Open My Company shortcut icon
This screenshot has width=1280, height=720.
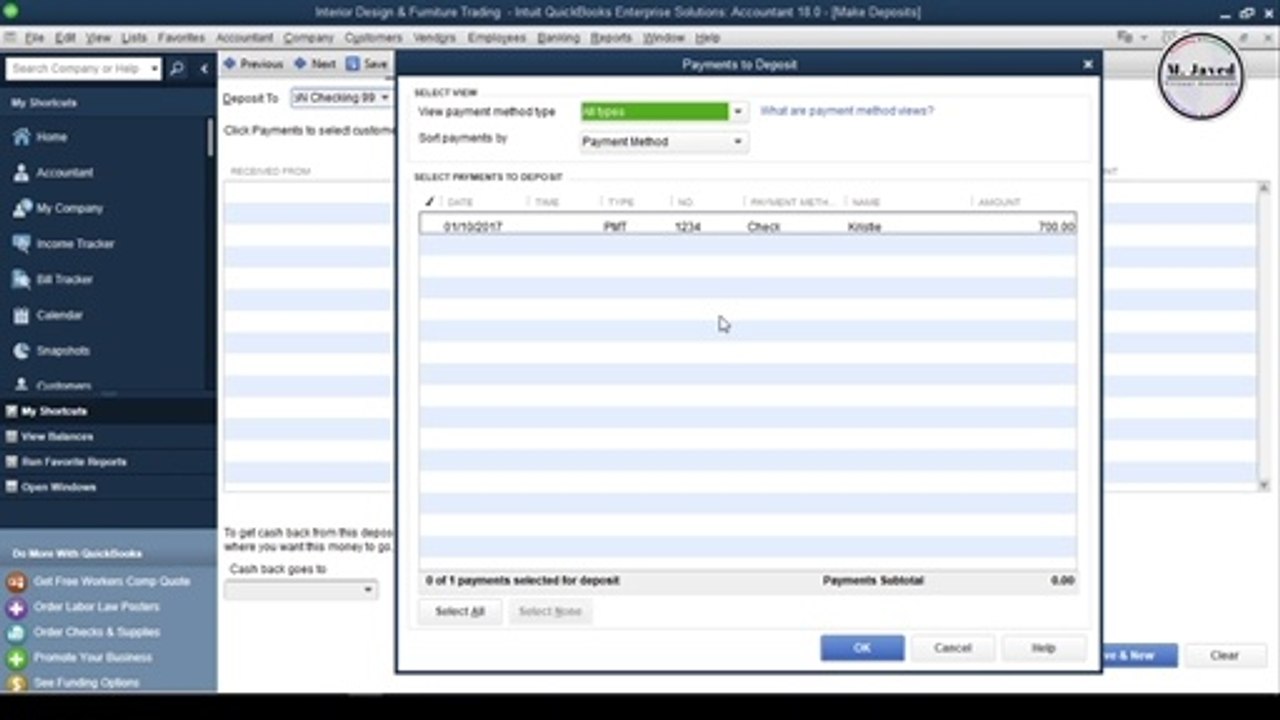[x=21, y=208]
